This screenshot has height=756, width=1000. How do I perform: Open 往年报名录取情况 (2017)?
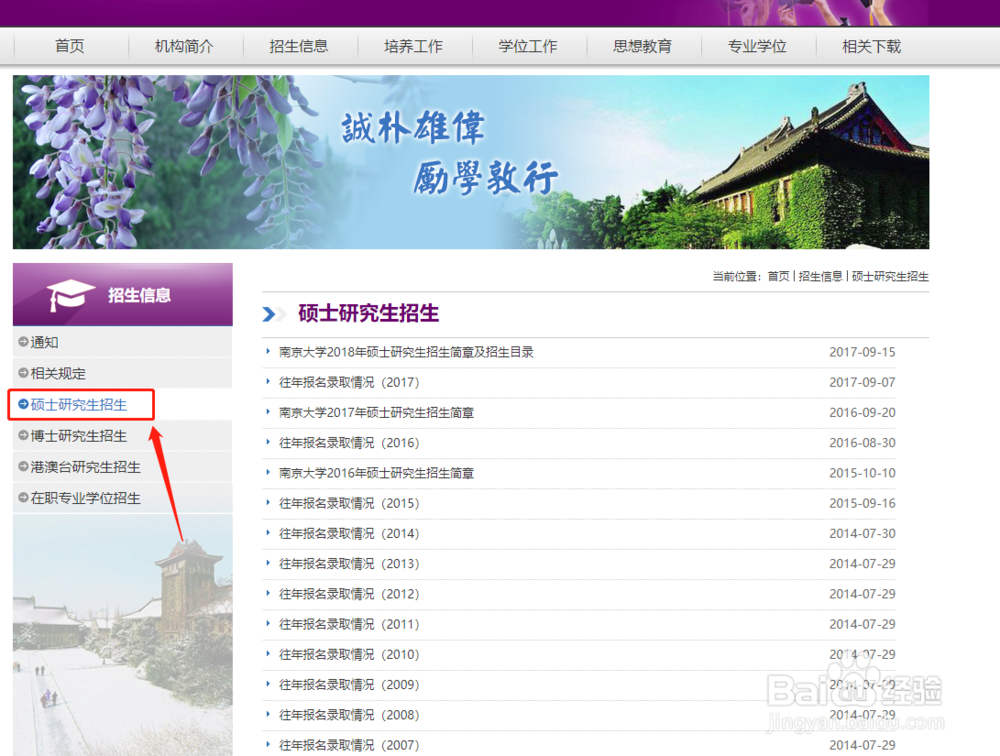[x=349, y=382]
